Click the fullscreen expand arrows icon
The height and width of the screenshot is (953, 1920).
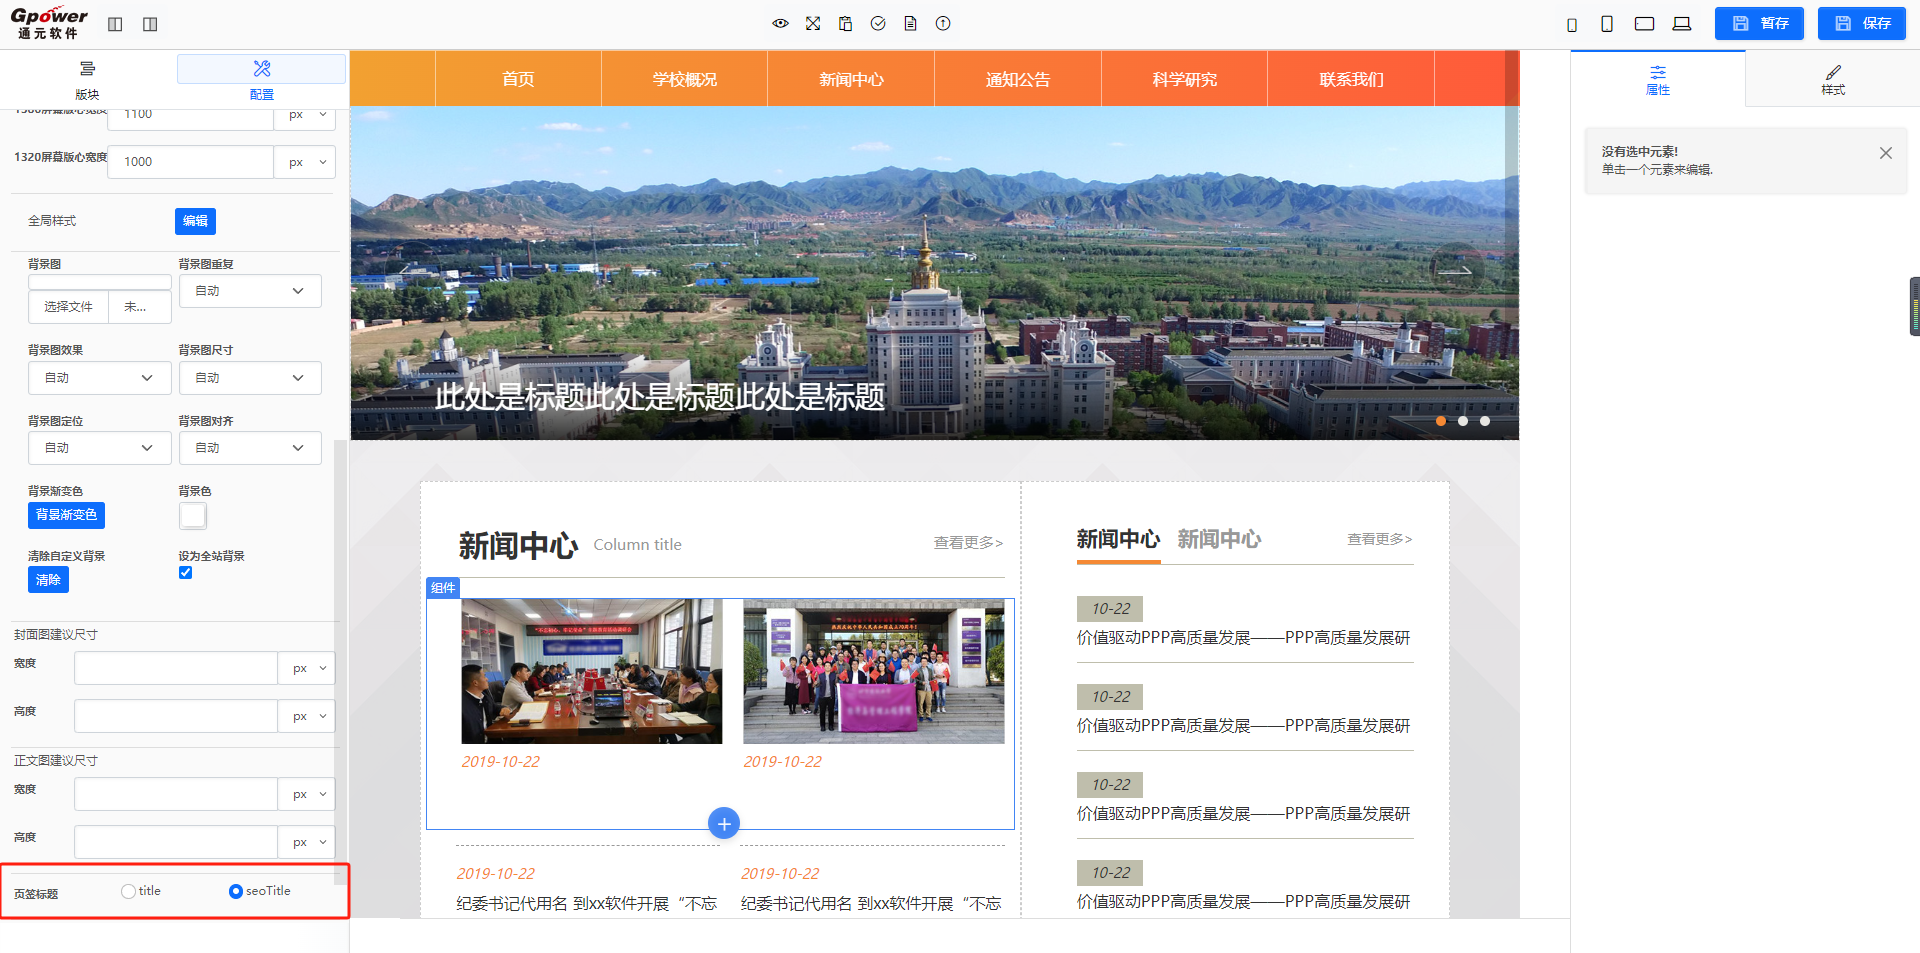coord(813,24)
